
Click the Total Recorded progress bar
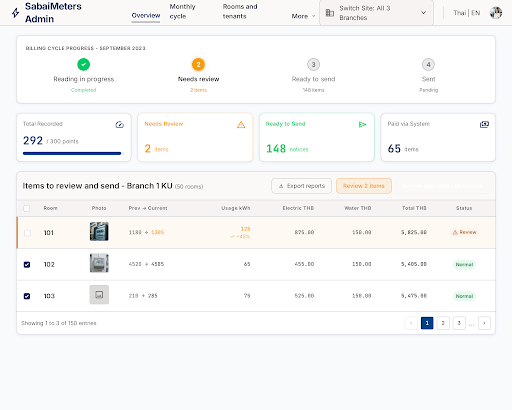click(73, 154)
